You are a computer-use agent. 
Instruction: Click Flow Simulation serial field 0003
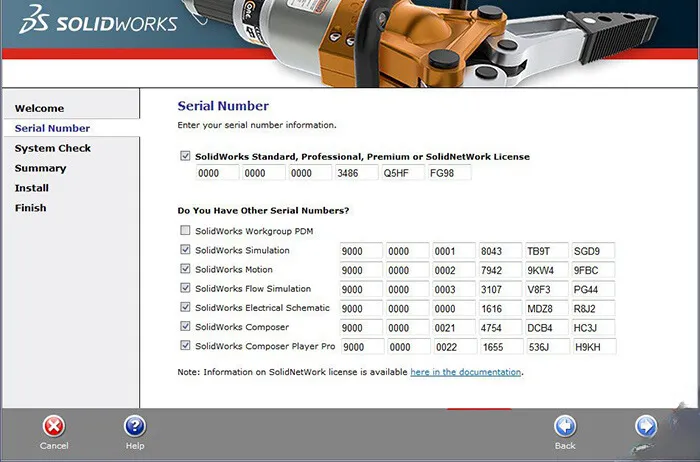click(454, 289)
